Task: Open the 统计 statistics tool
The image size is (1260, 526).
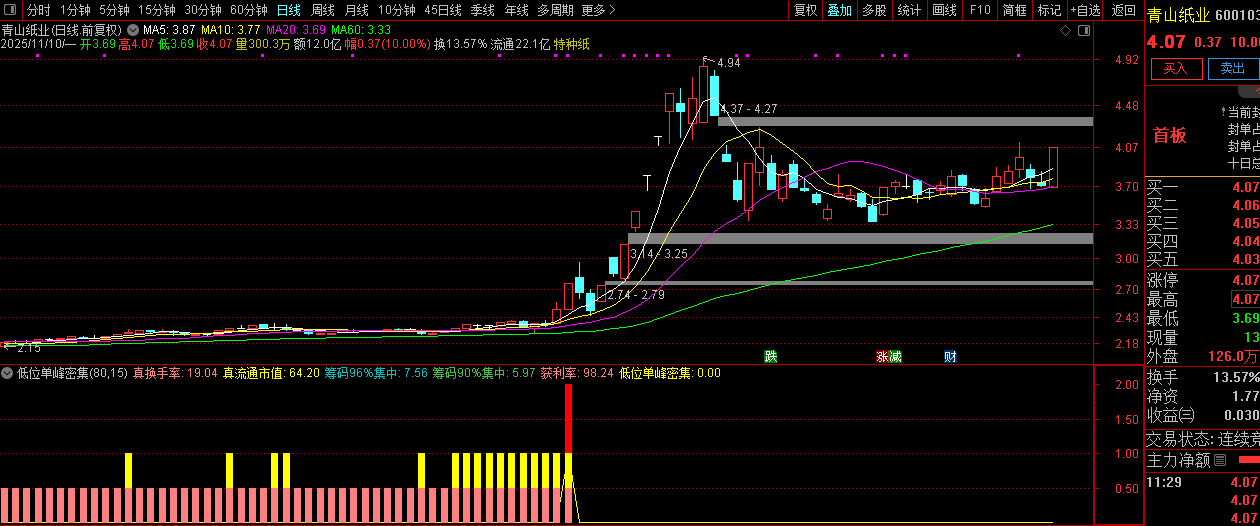Action: (909, 10)
